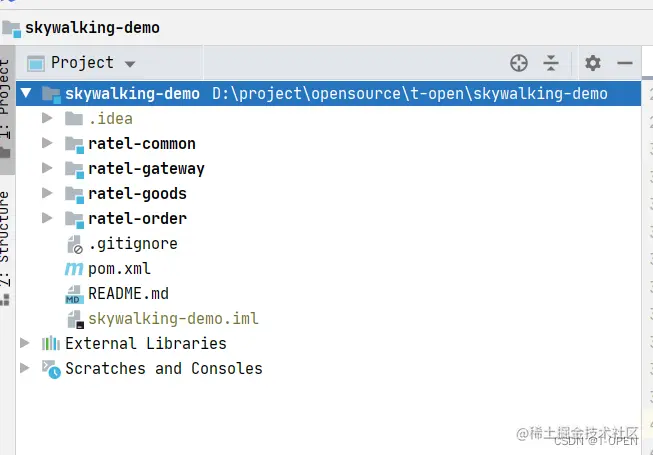Select the skywalking-demo.iml file
Screen dimensions: 653x455
173,318
